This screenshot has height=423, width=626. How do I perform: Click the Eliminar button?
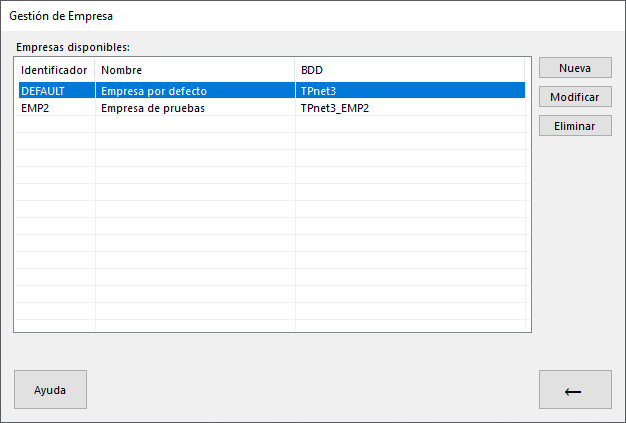(x=575, y=126)
